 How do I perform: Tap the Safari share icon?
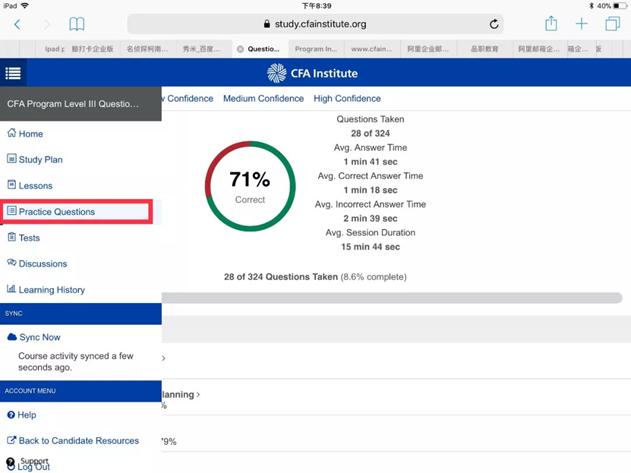[x=550, y=24]
